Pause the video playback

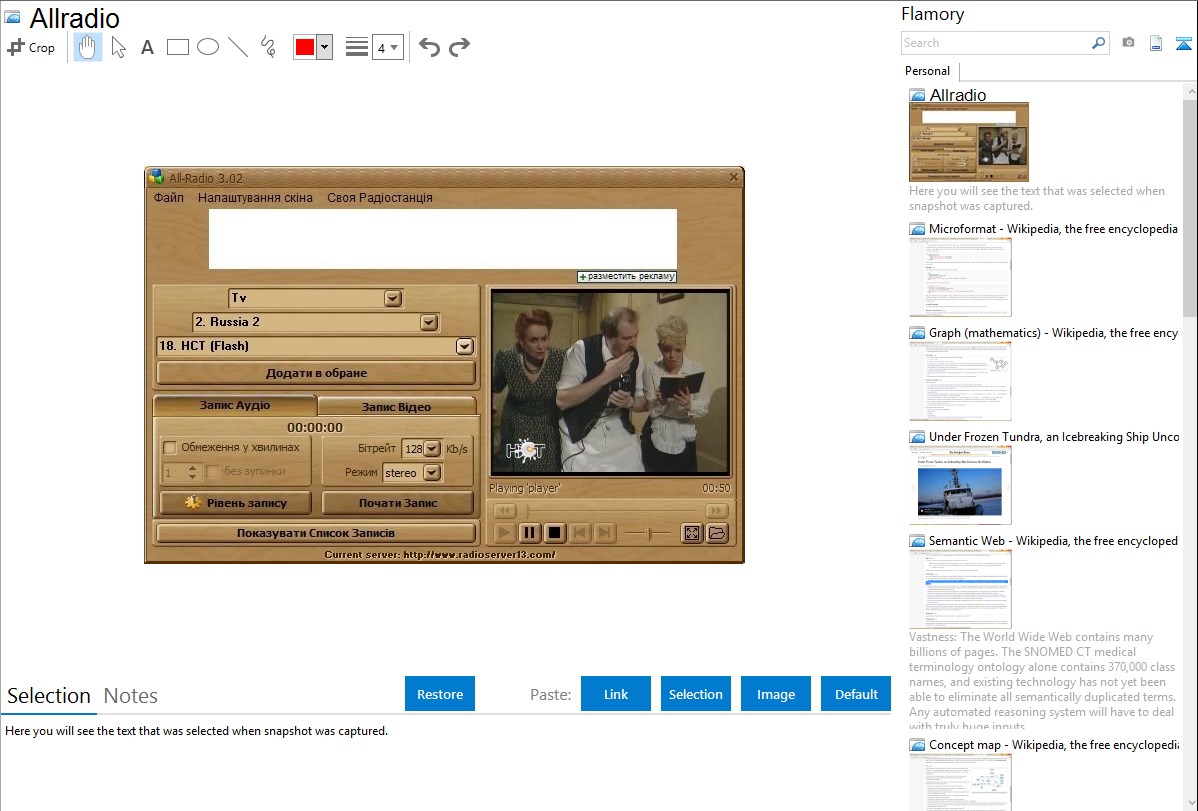point(529,533)
